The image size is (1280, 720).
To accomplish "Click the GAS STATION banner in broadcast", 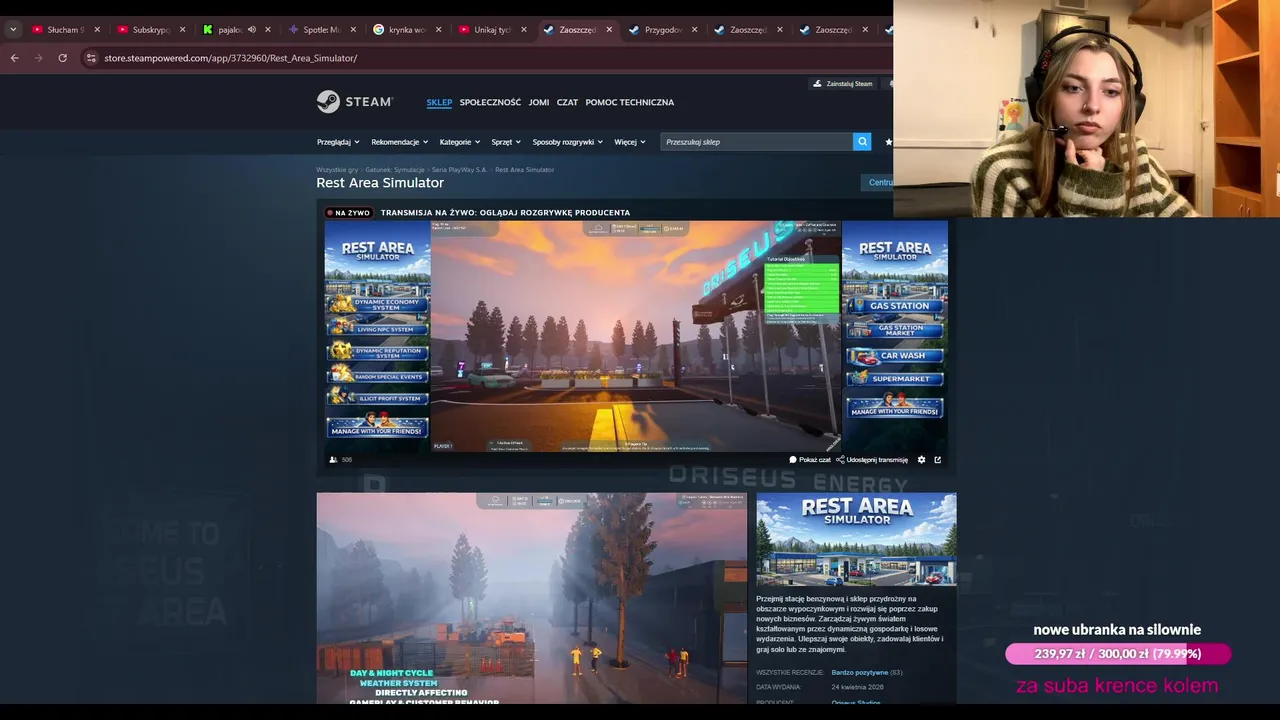I will coord(895,306).
